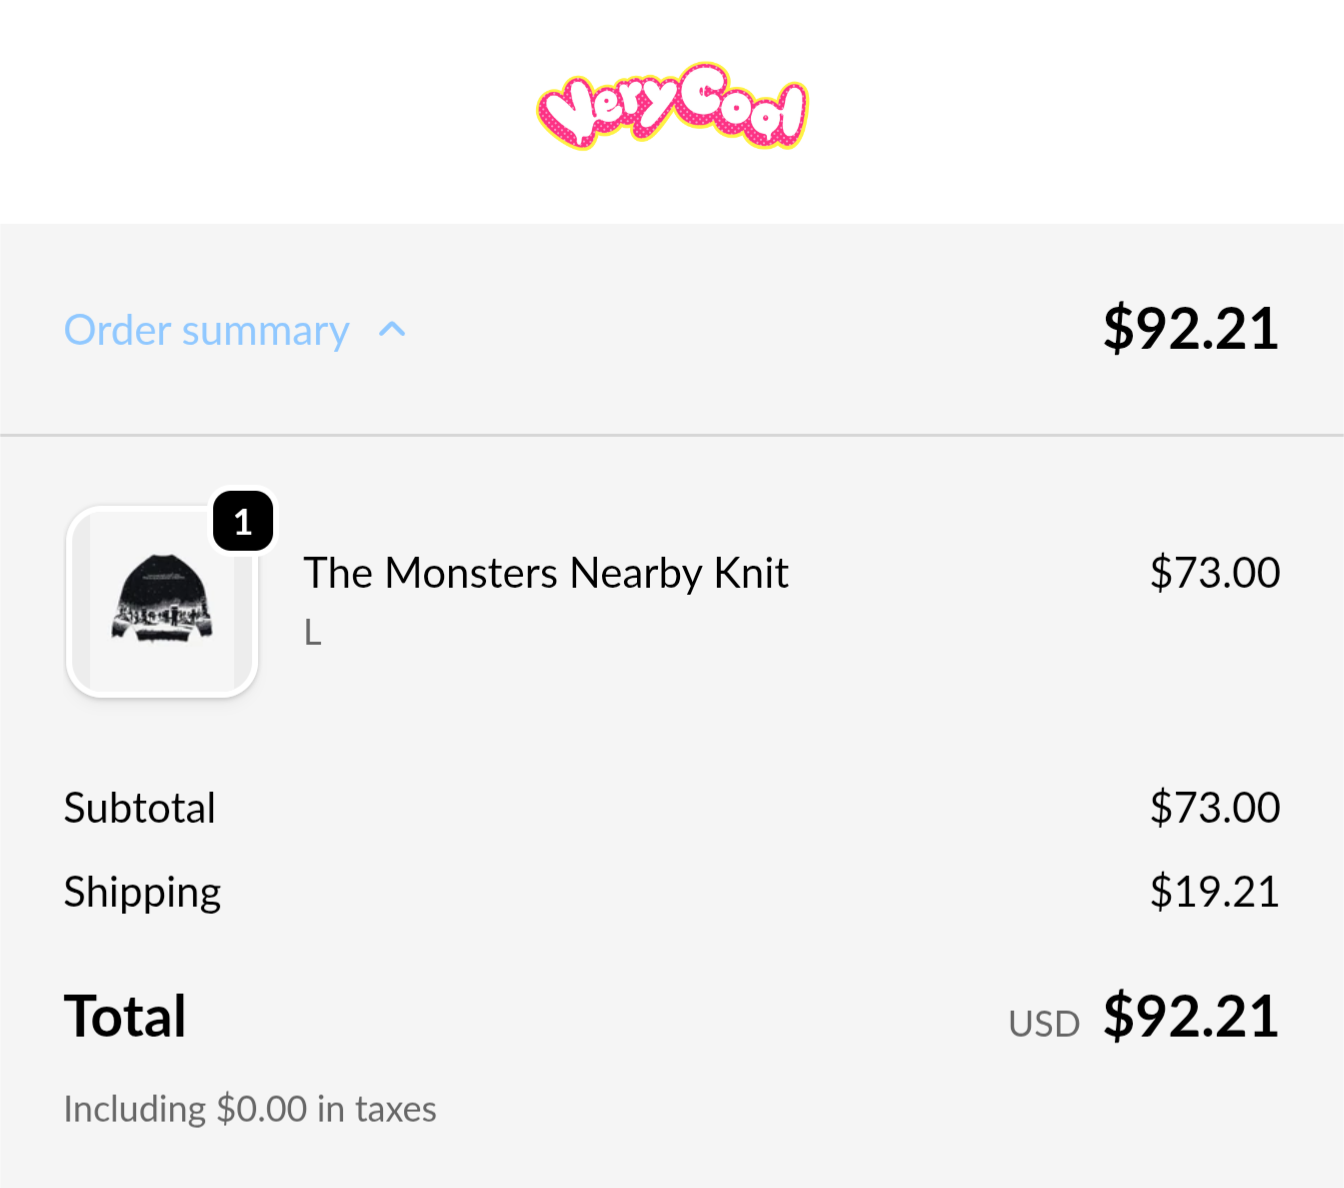Viewport: 1344px width, 1188px height.
Task: Click the word Including in tax note
Action: point(135,1109)
